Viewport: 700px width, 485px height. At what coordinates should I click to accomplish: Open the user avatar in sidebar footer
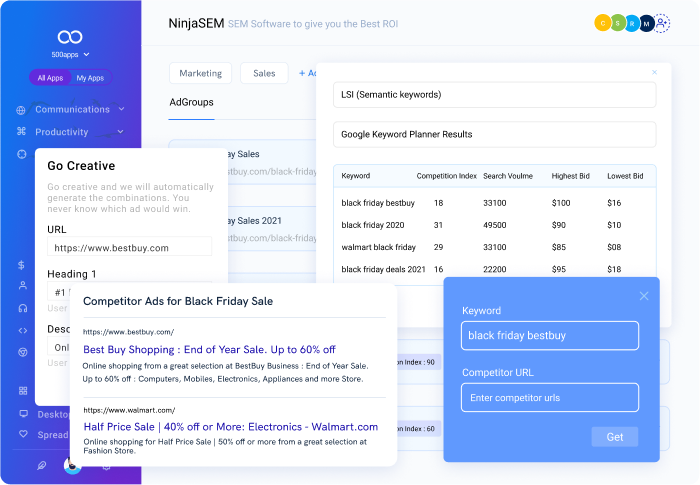[72, 466]
